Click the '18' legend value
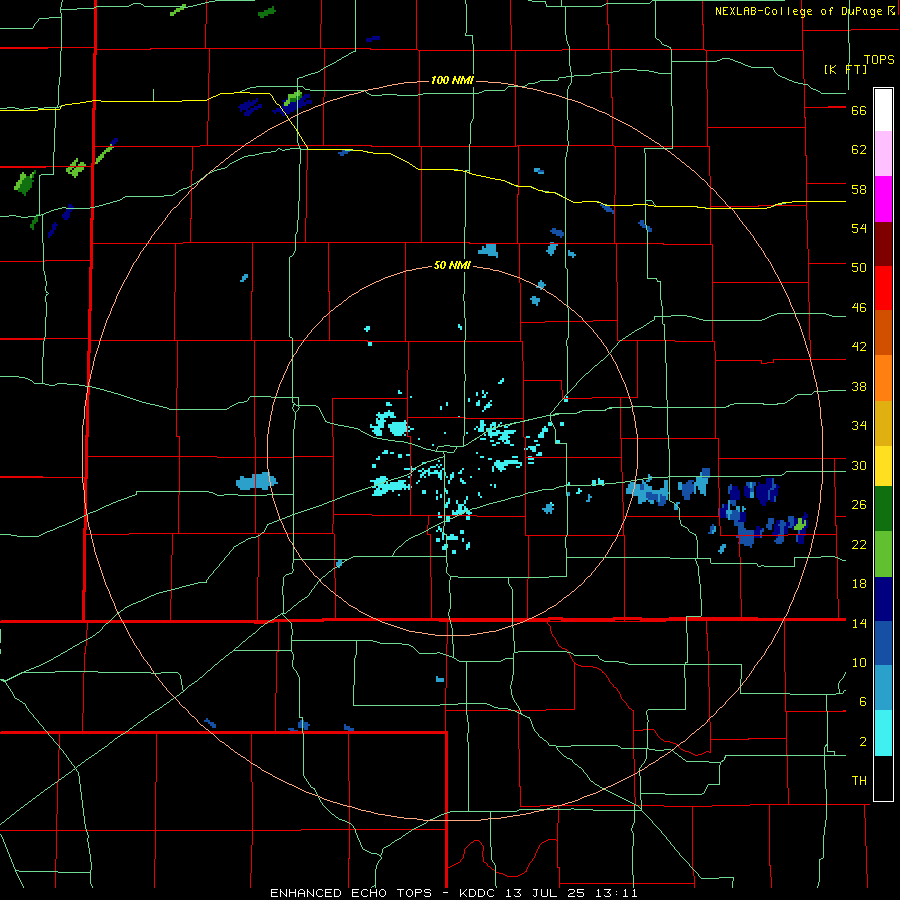This screenshot has width=900, height=900. pos(859,584)
